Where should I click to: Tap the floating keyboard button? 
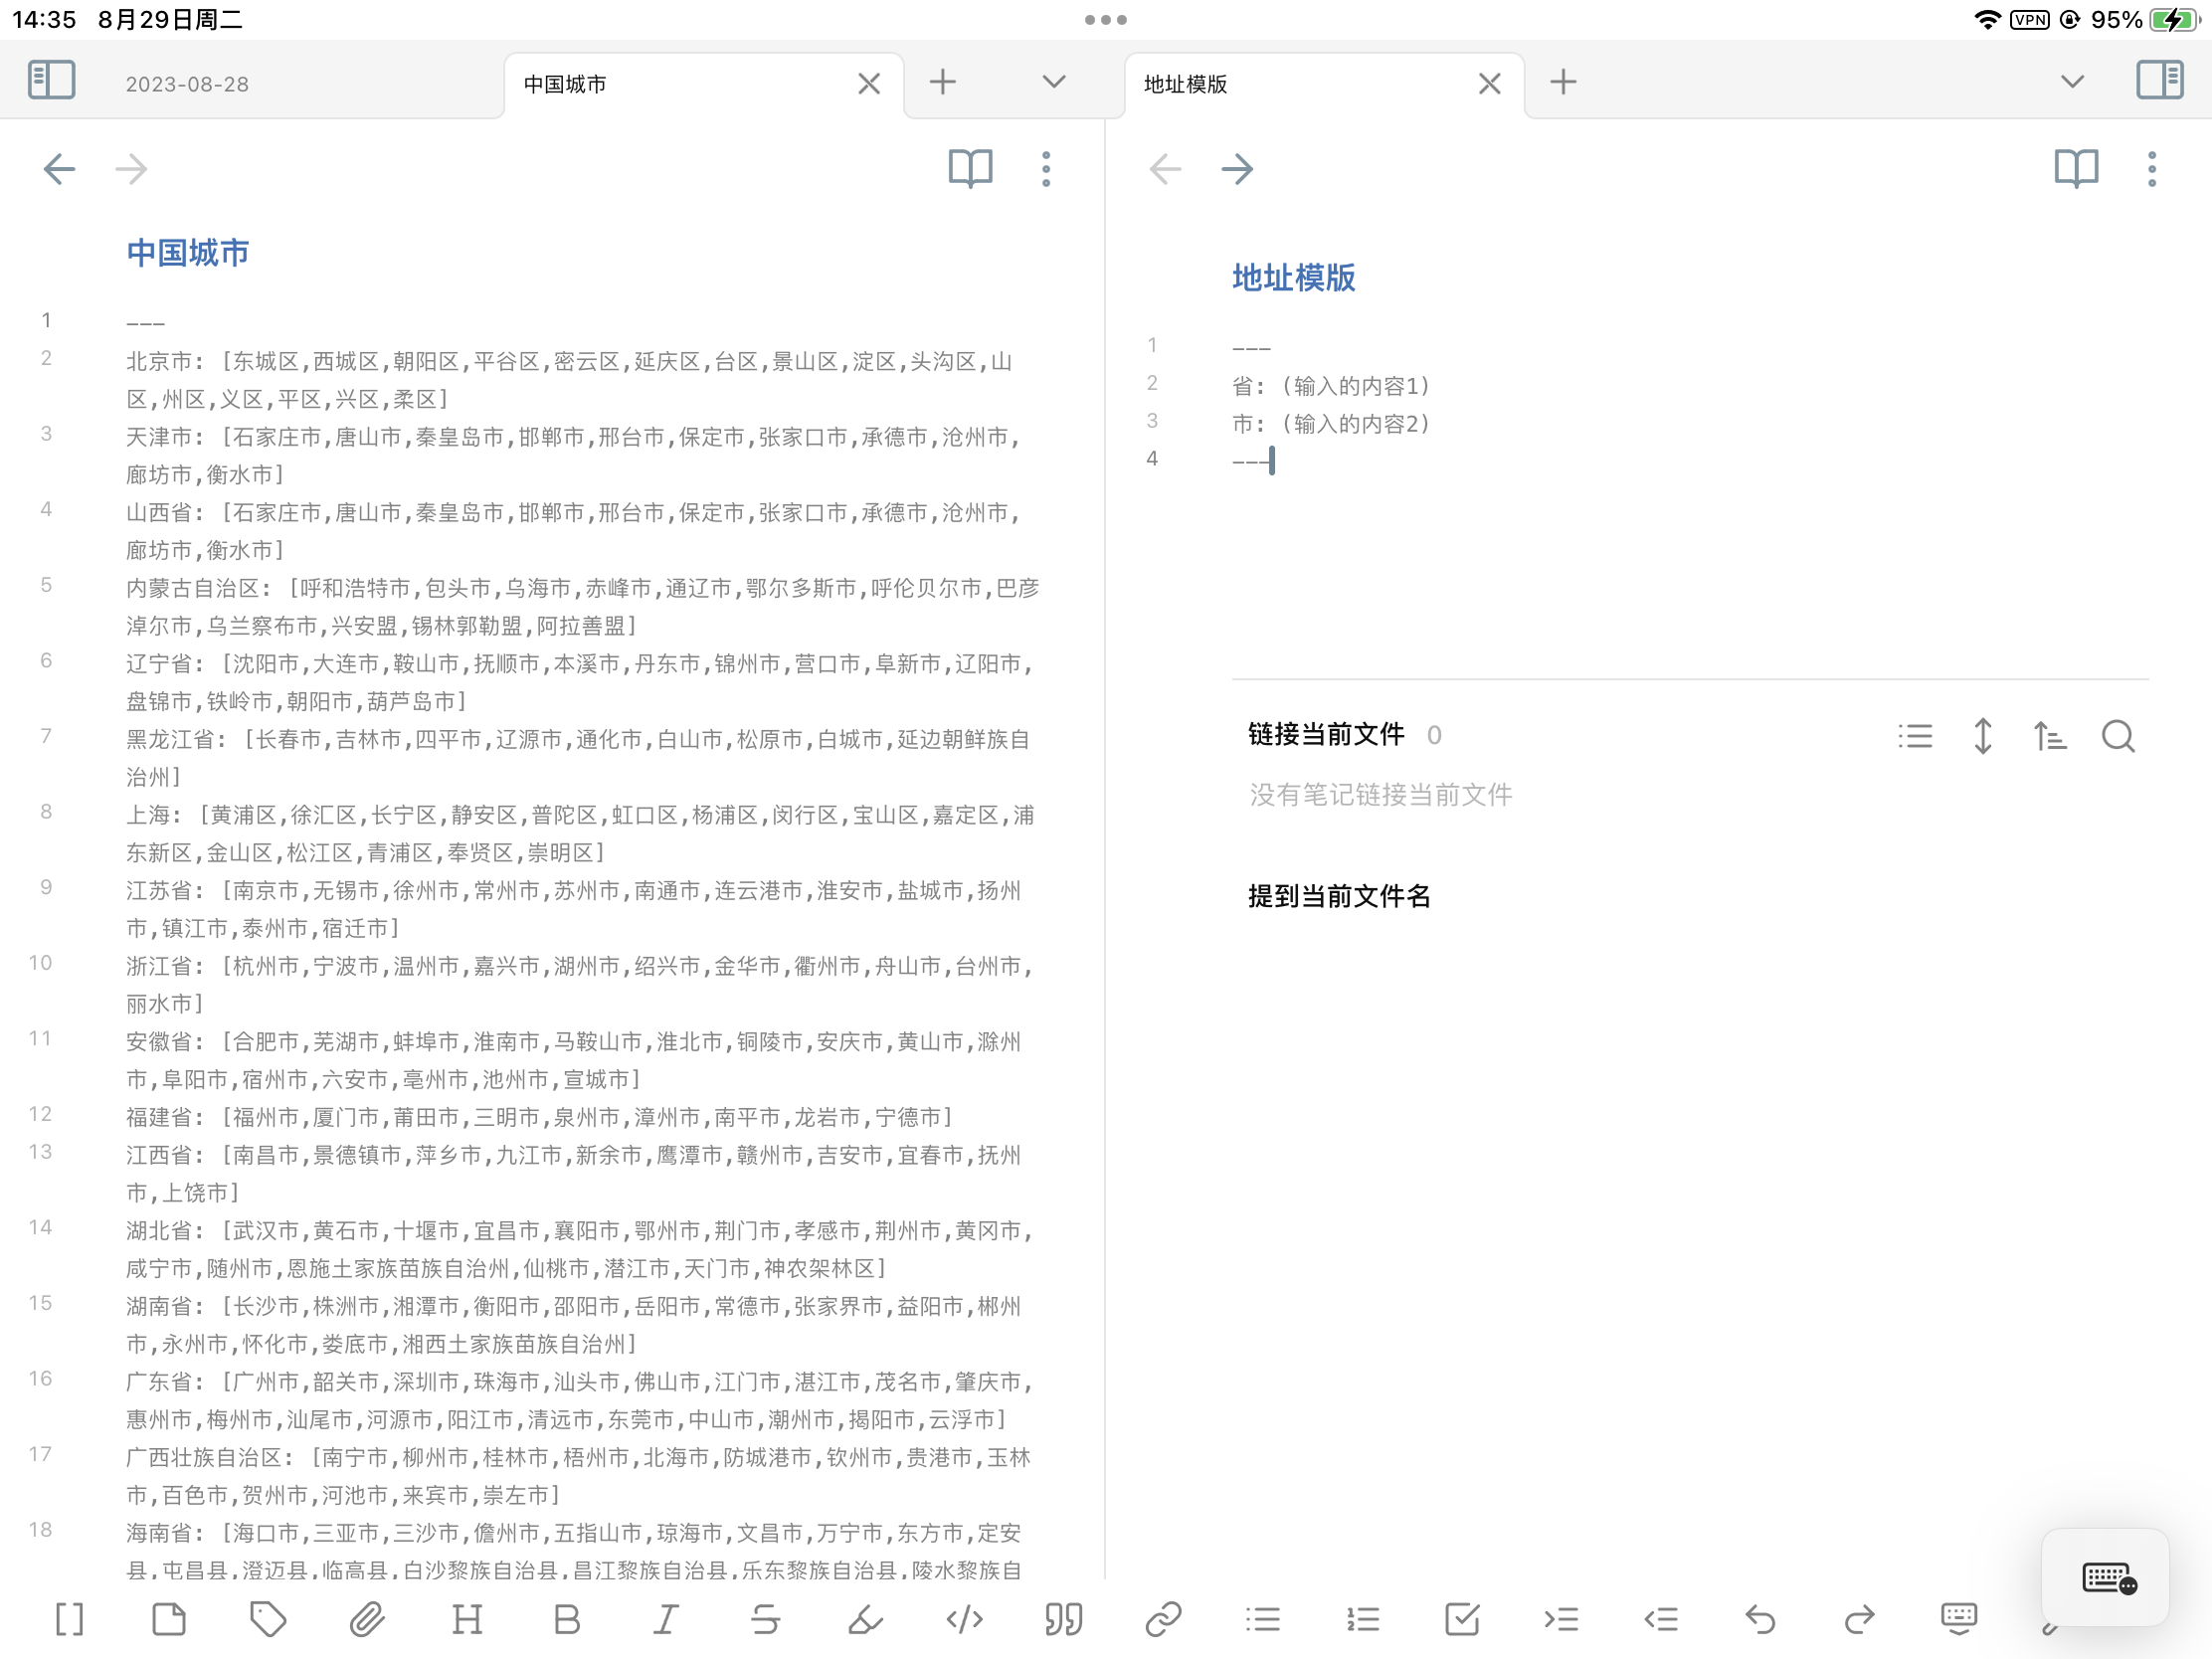coord(2106,1579)
